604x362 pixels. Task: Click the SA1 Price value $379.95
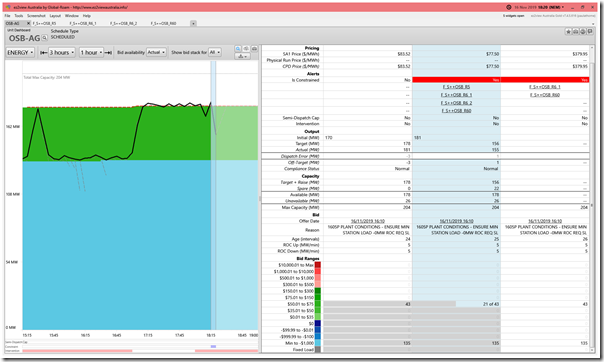click(x=580, y=54)
